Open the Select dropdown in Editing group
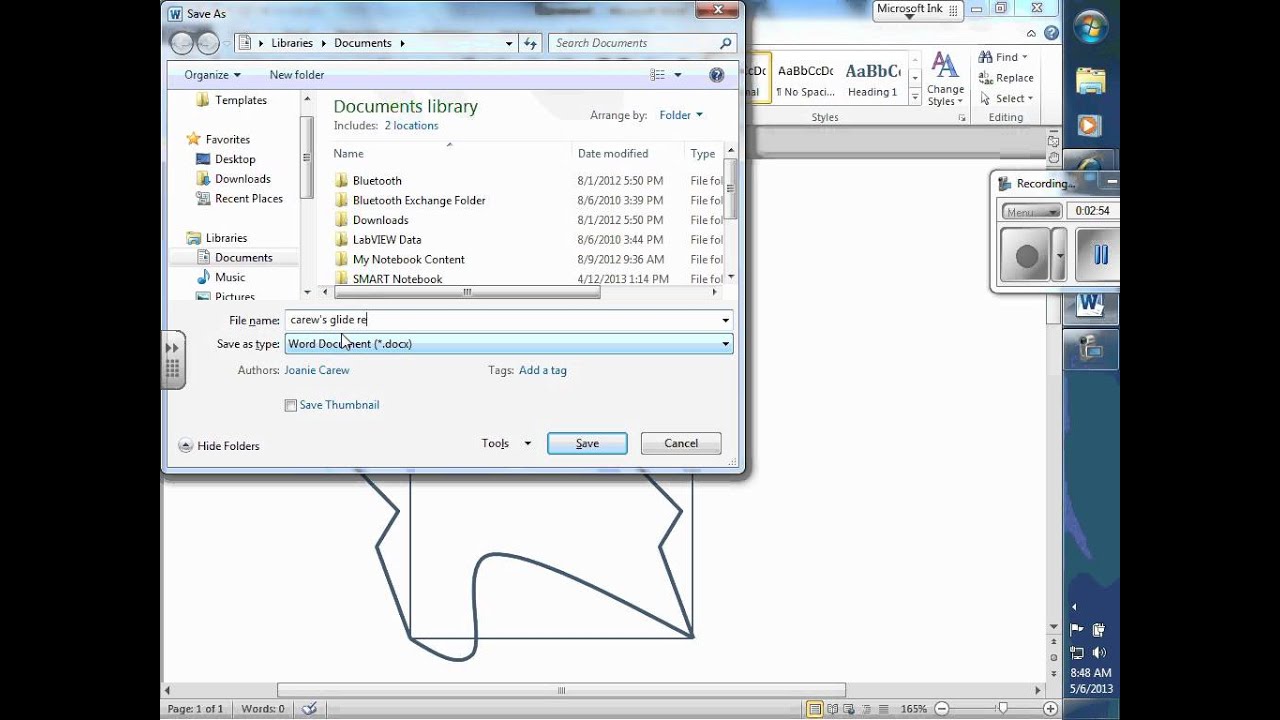Screen dimensions: 1280x720 [x=1006, y=99]
